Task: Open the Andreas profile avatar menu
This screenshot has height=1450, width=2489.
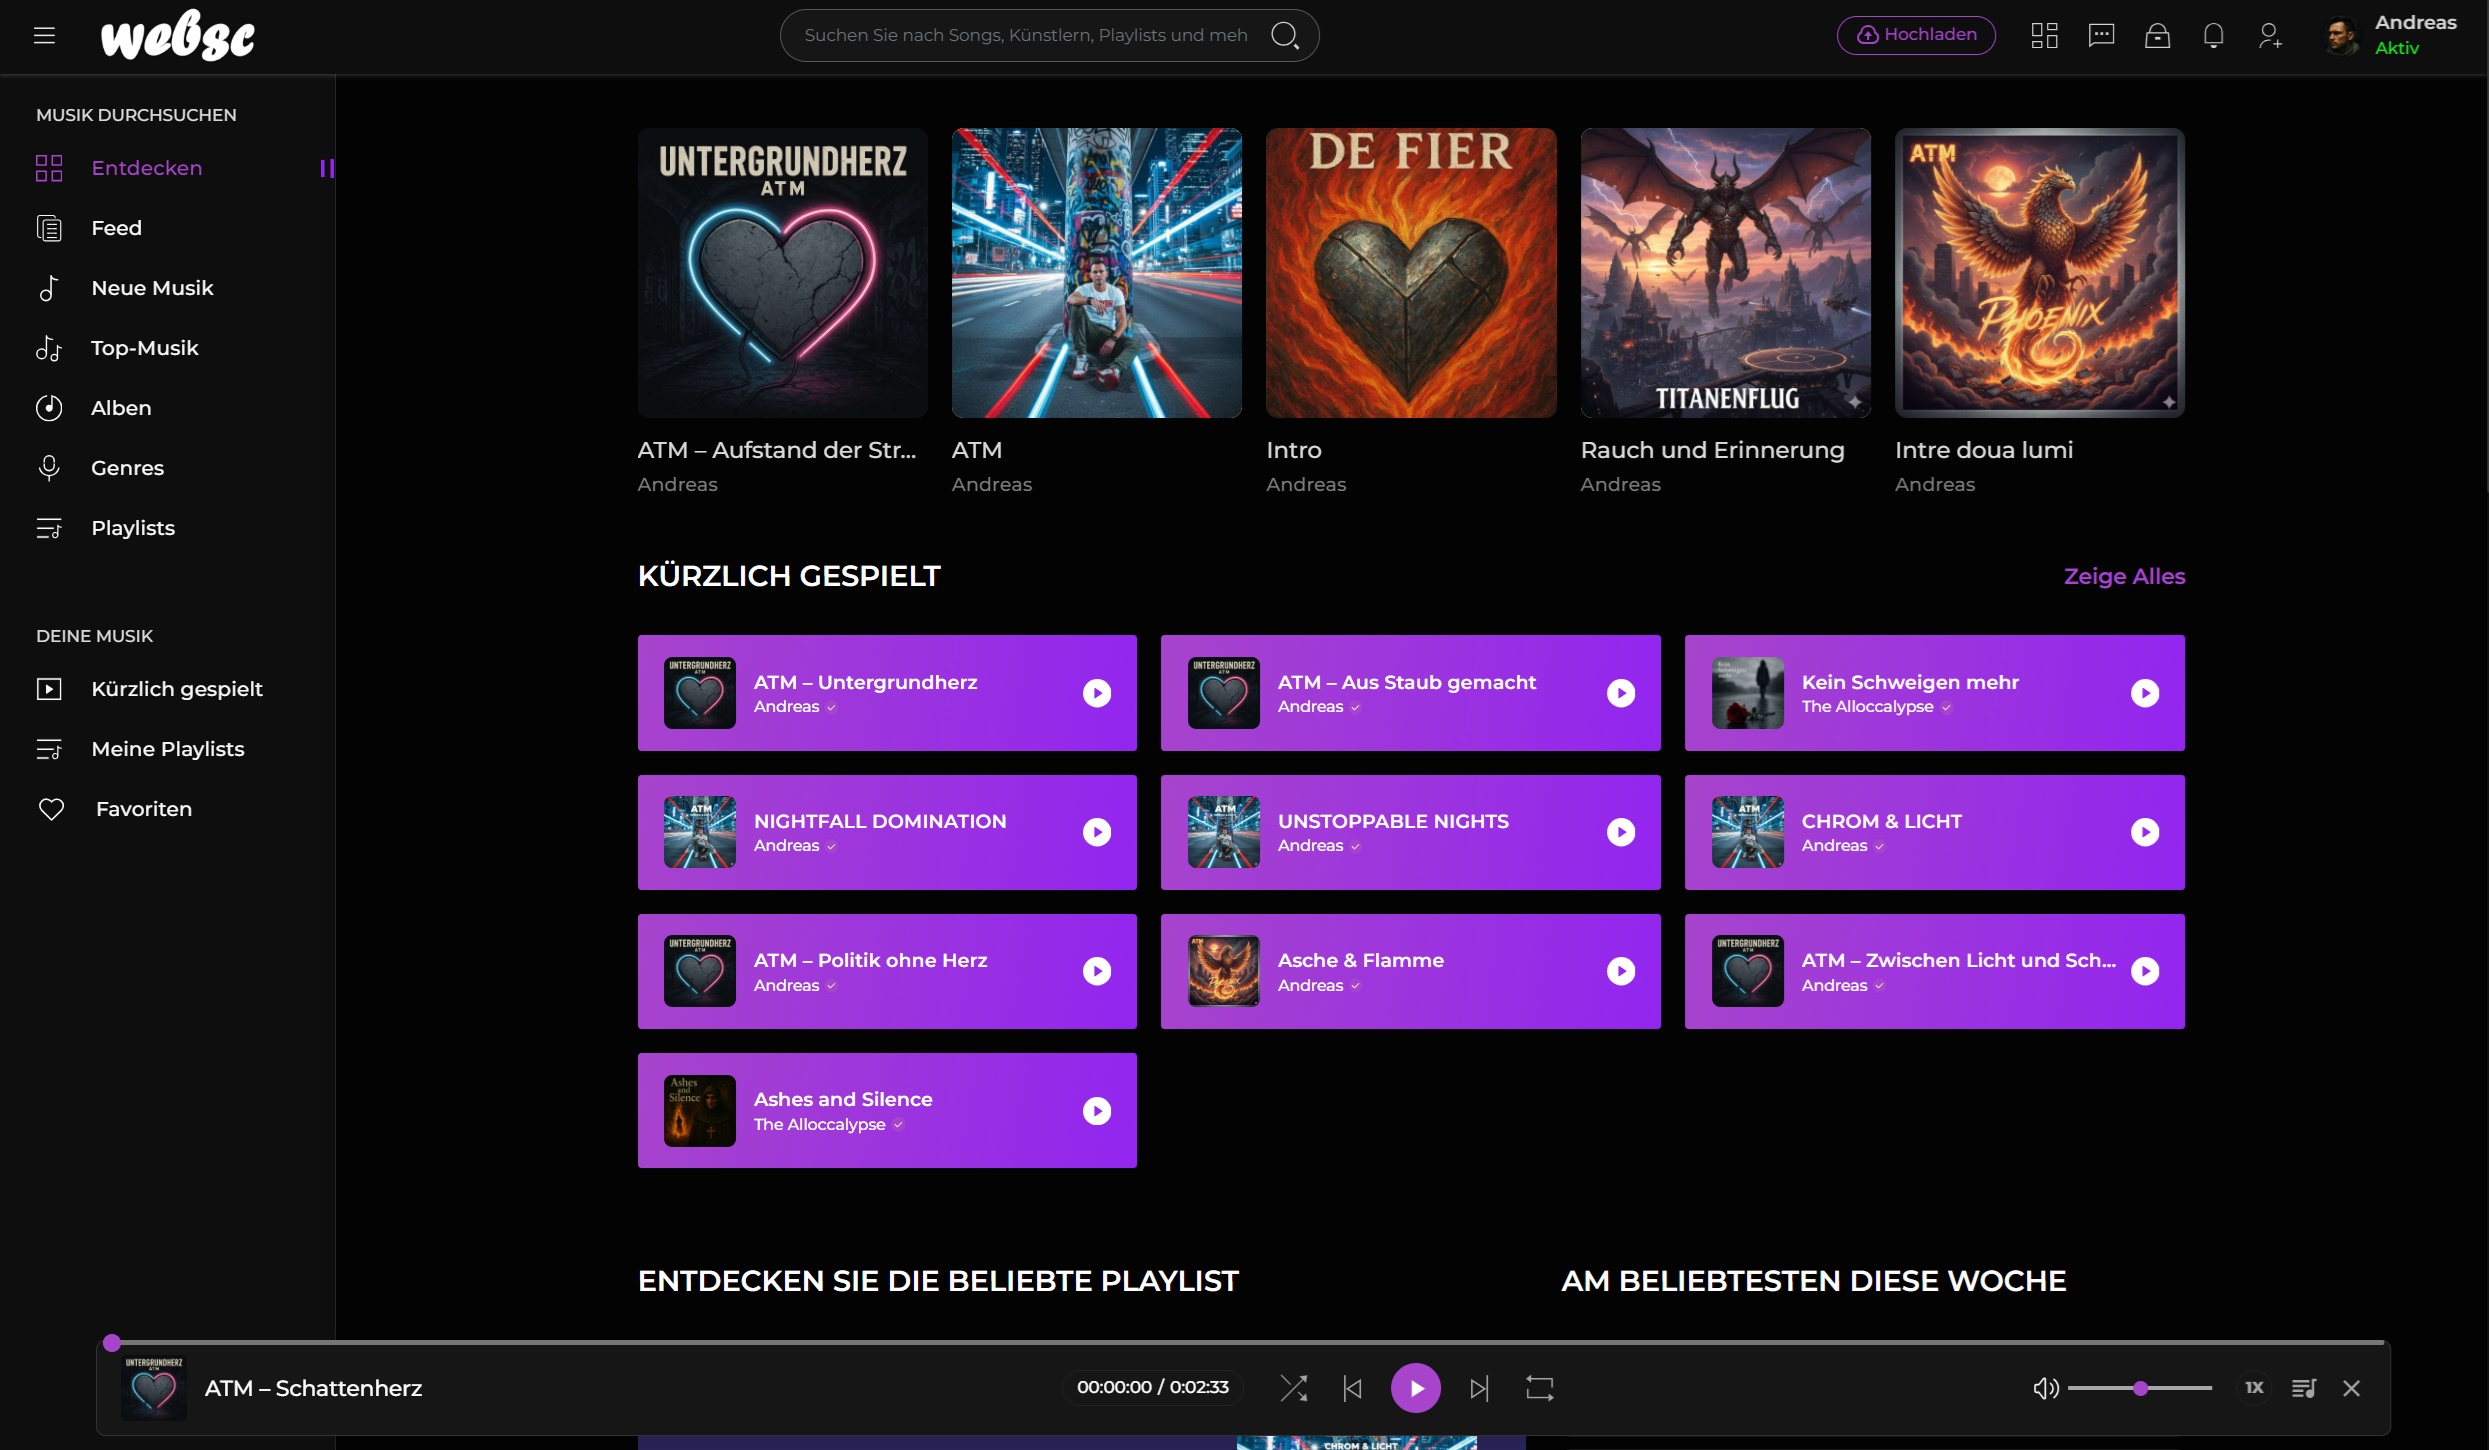Action: point(2341,35)
